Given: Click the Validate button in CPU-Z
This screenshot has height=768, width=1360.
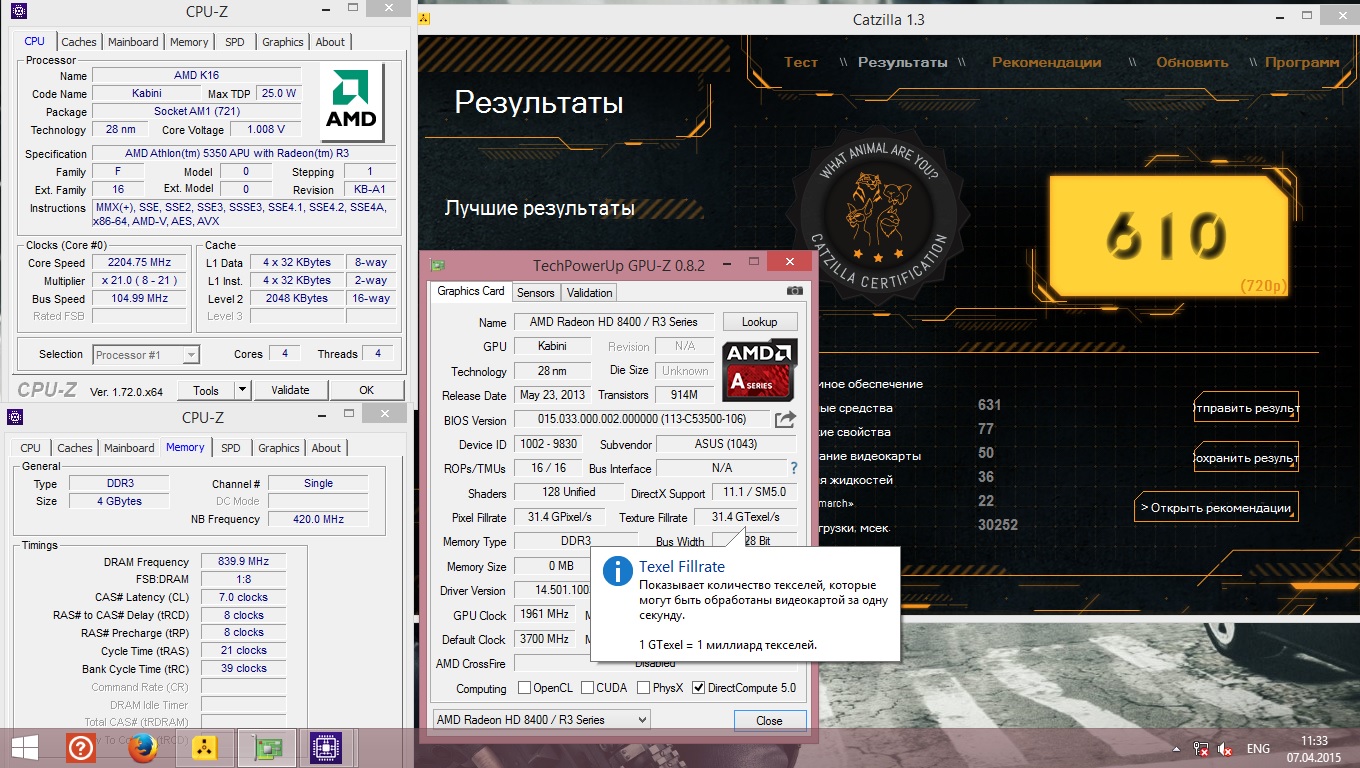Looking at the screenshot, I should point(290,390).
